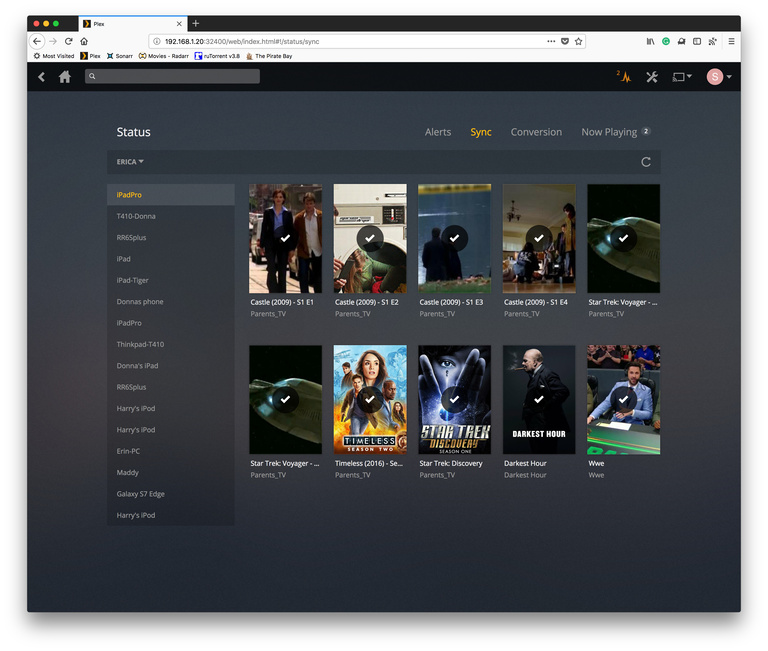This screenshot has width=768, height=651.
Task: Select the Thinkpad-T410 device
Action: [170, 344]
